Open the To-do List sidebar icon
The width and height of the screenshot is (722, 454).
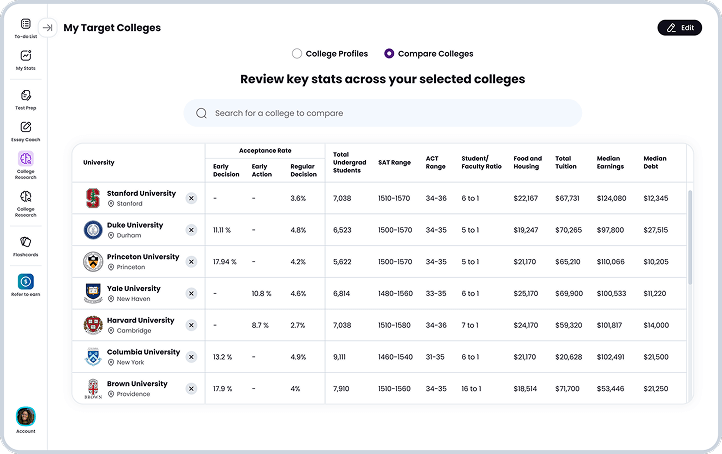[x=26, y=24]
